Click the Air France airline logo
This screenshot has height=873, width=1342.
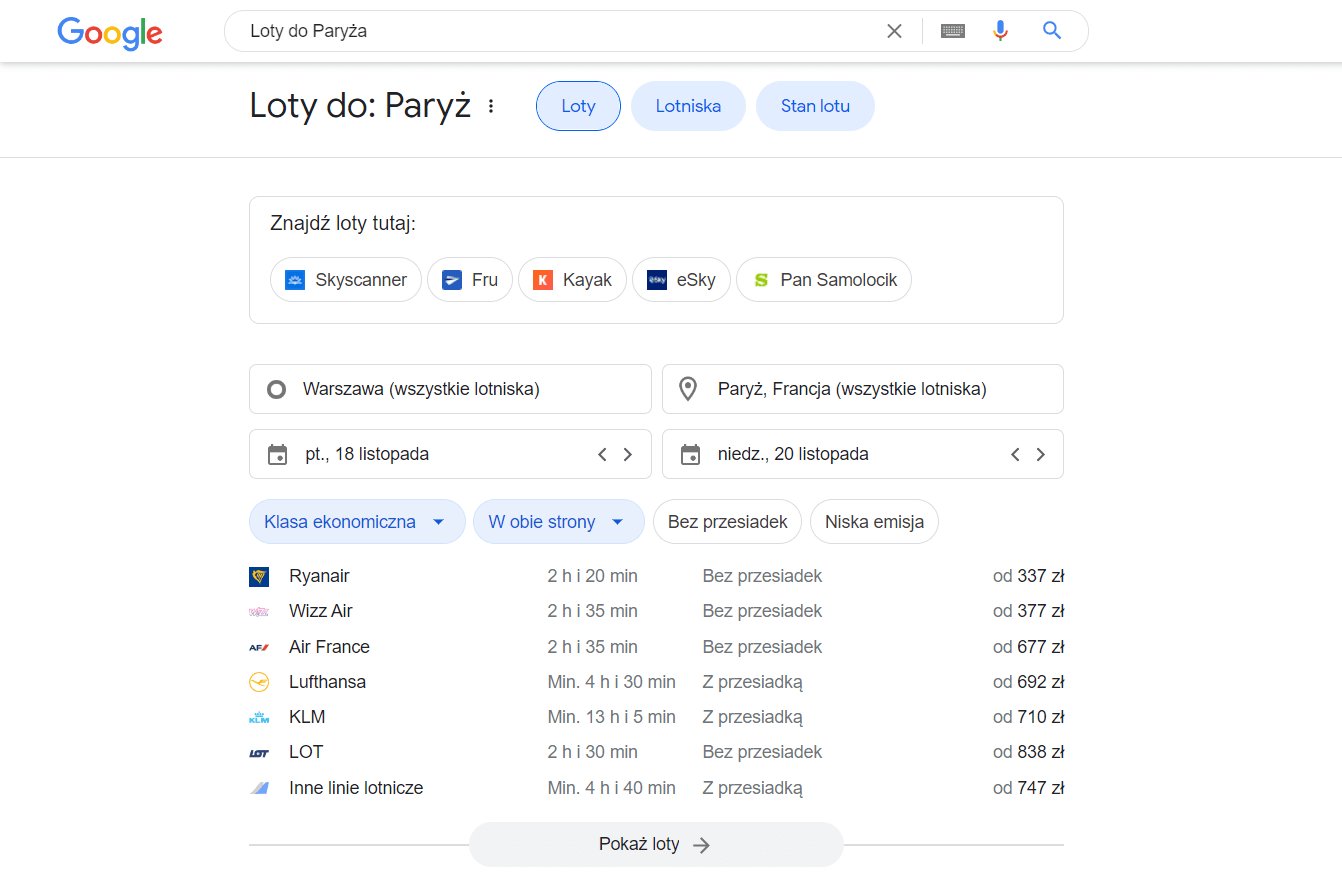[259, 647]
